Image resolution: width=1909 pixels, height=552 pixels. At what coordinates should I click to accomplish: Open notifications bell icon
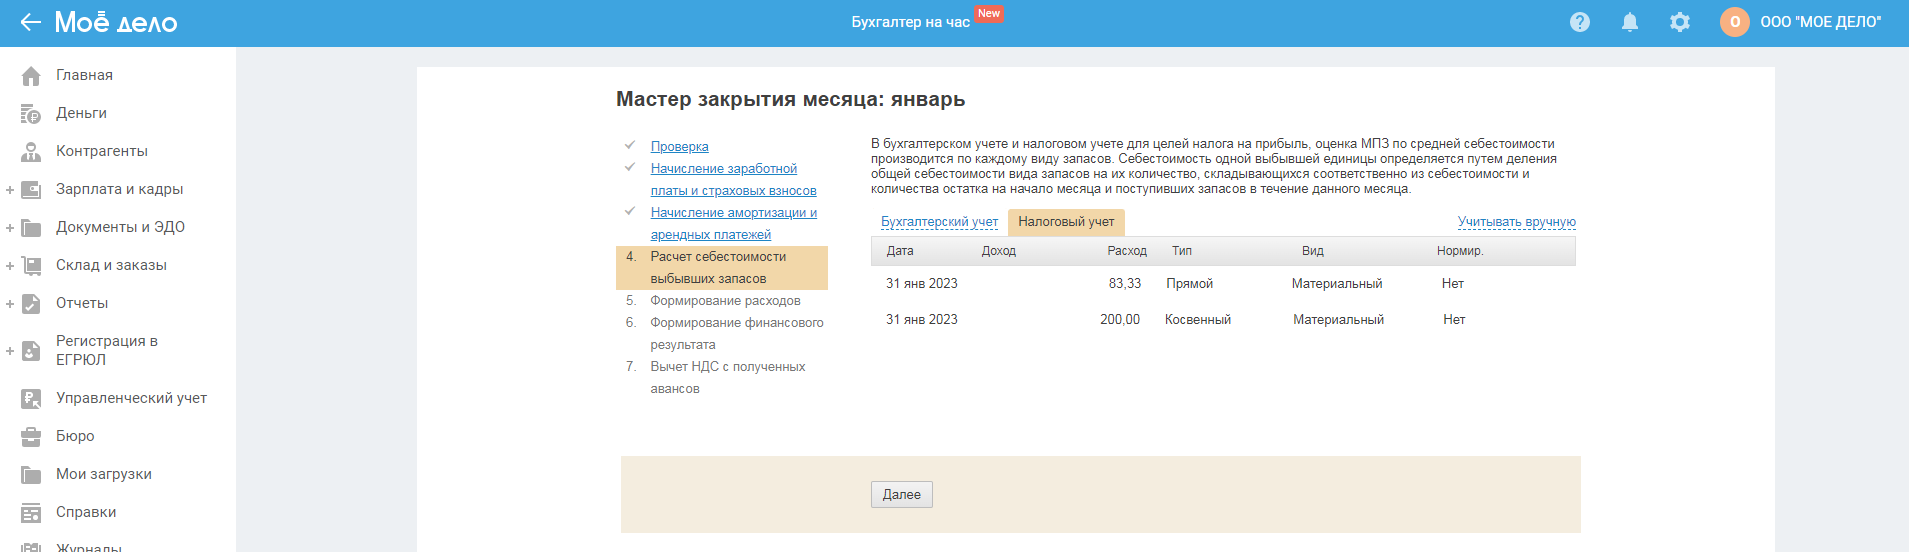(1630, 22)
